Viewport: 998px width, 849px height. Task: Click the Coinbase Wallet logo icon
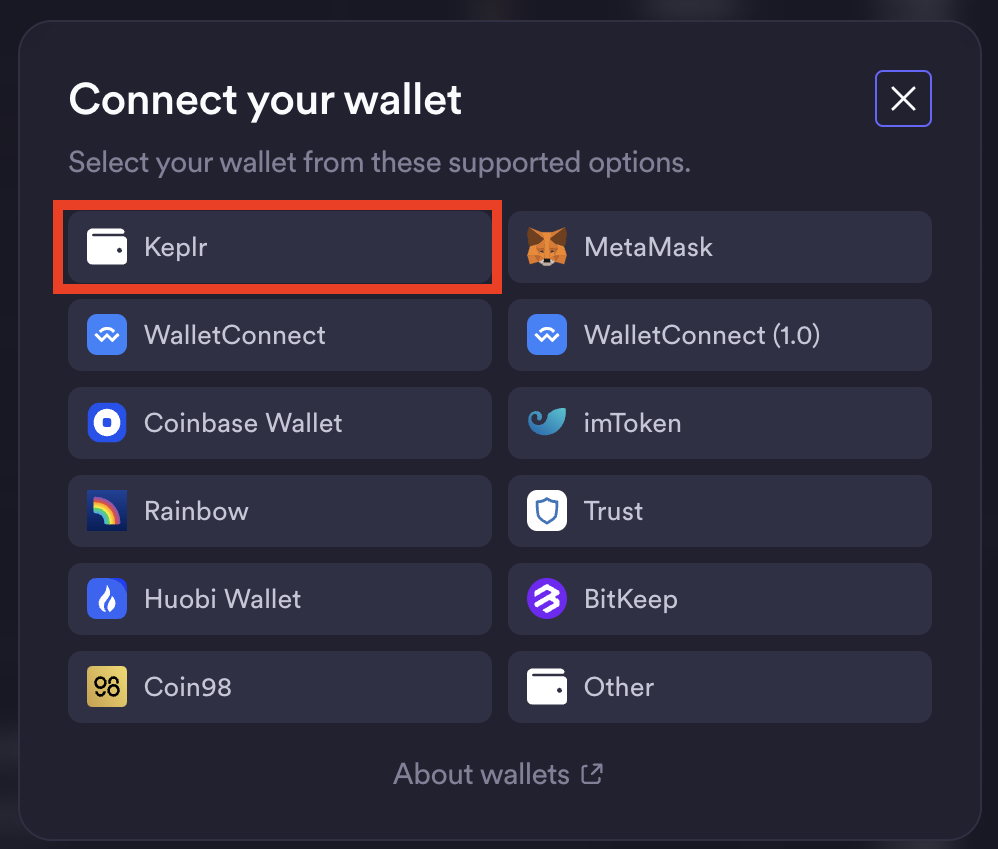point(107,423)
